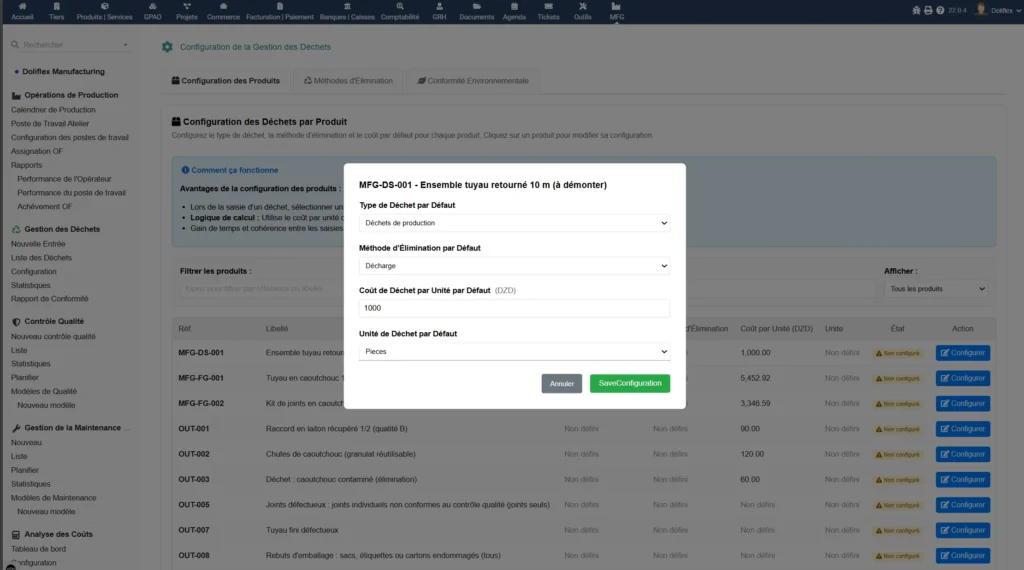The image size is (1024, 570).
Task: Click Configurer for the OUT-001 row
Action: click(x=963, y=429)
